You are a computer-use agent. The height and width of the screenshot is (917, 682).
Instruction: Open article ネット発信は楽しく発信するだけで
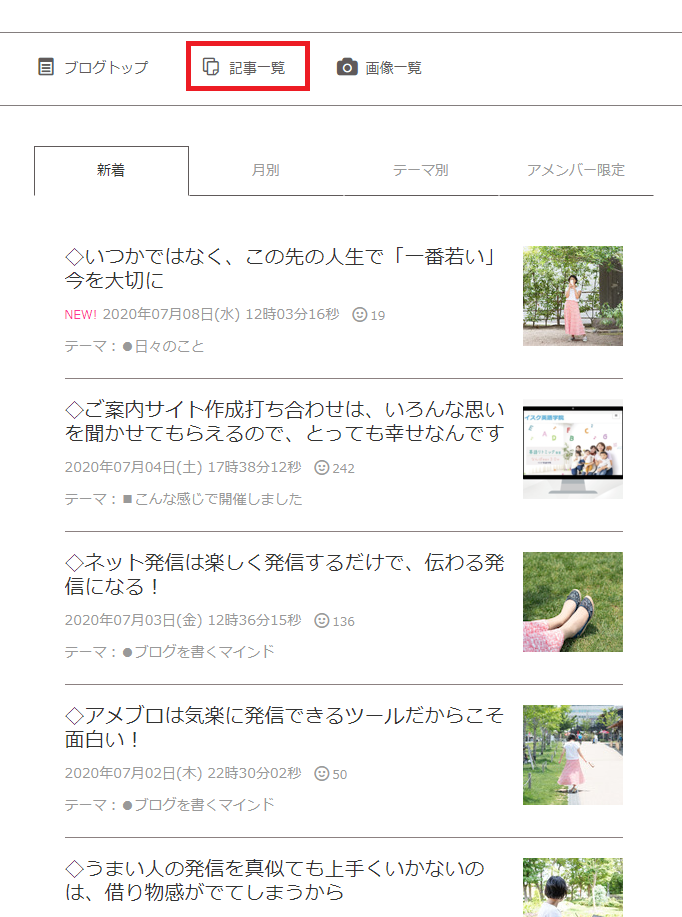(x=285, y=574)
